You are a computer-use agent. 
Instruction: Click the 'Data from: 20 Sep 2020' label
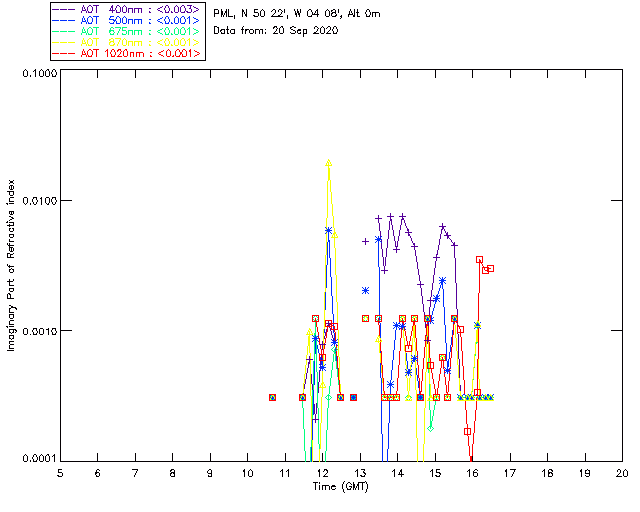[276, 30]
